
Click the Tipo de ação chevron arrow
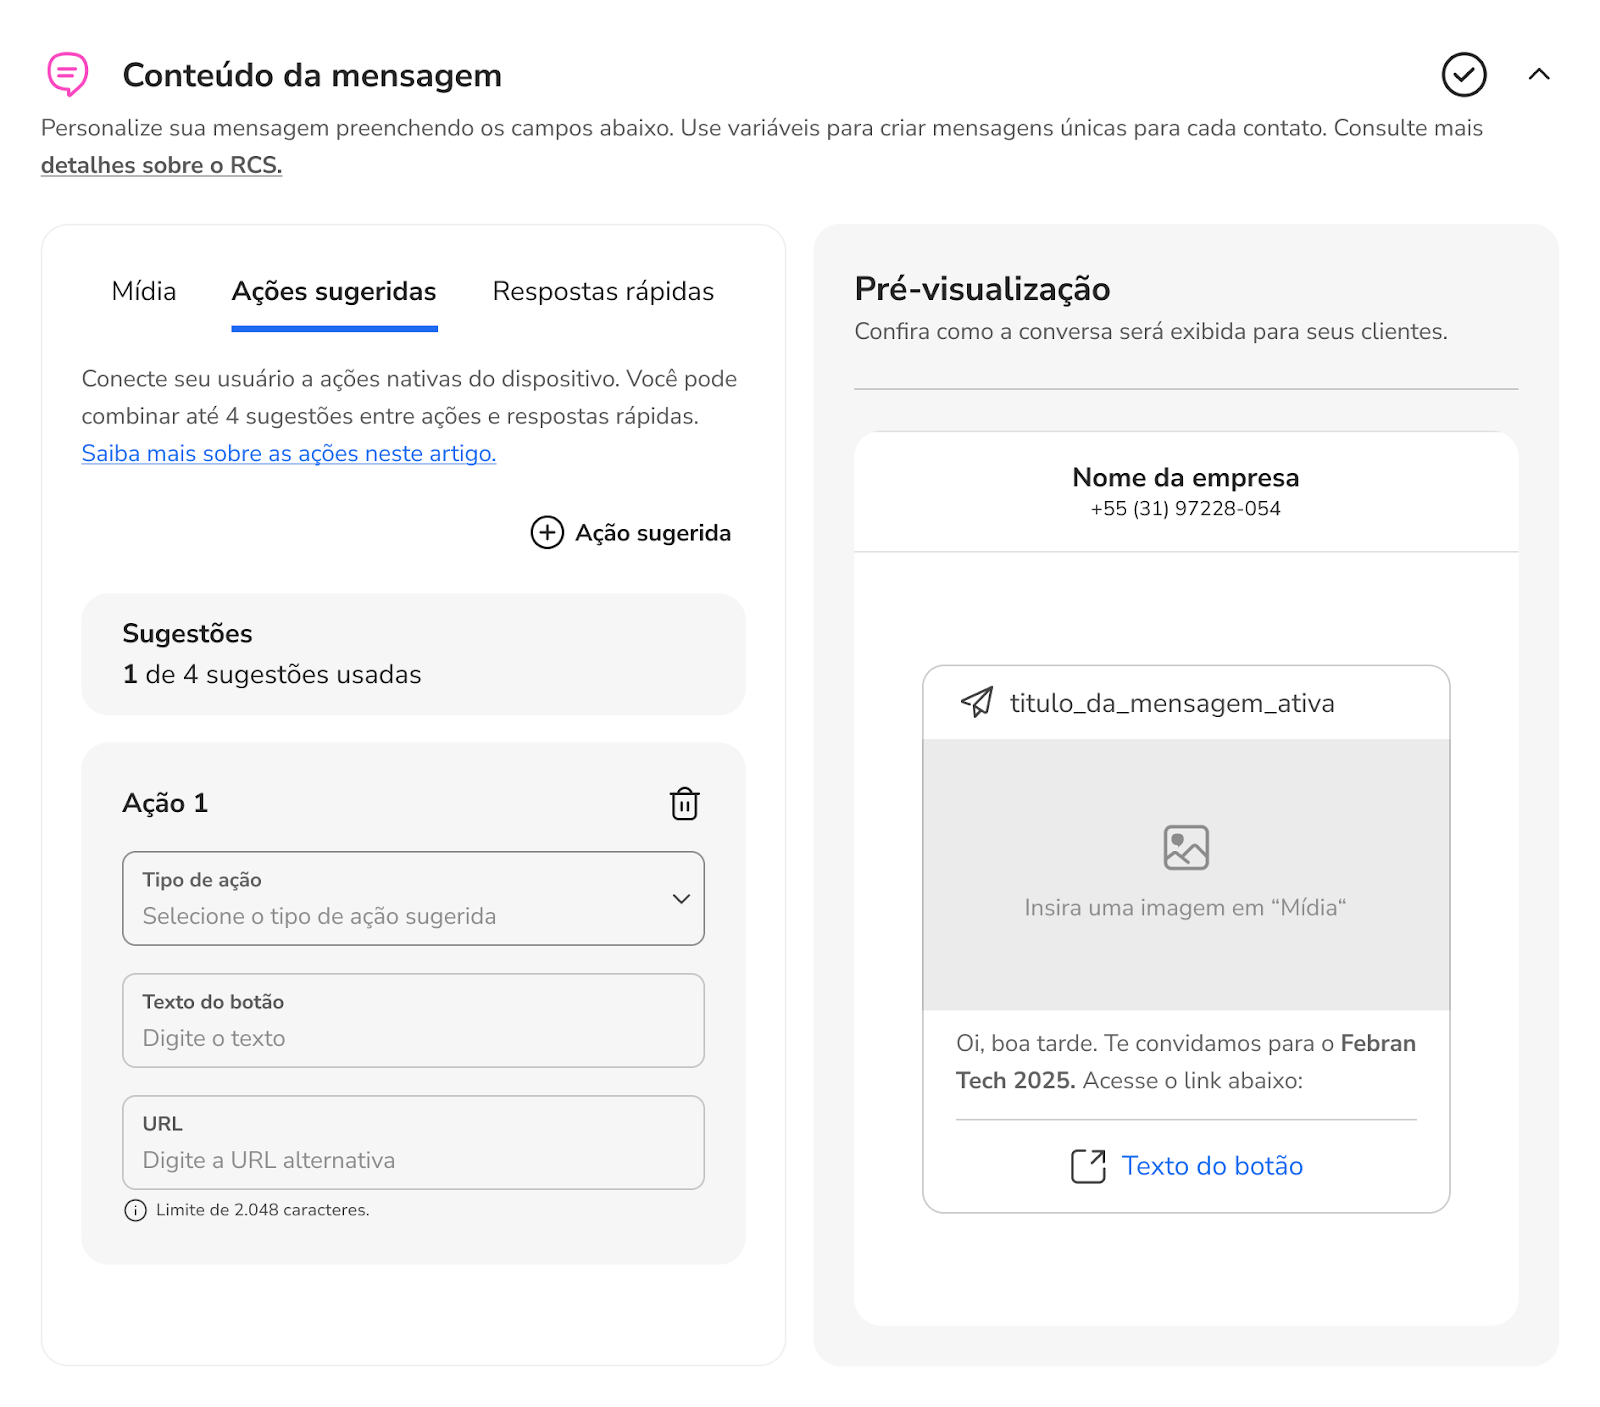(x=681, y=898)
